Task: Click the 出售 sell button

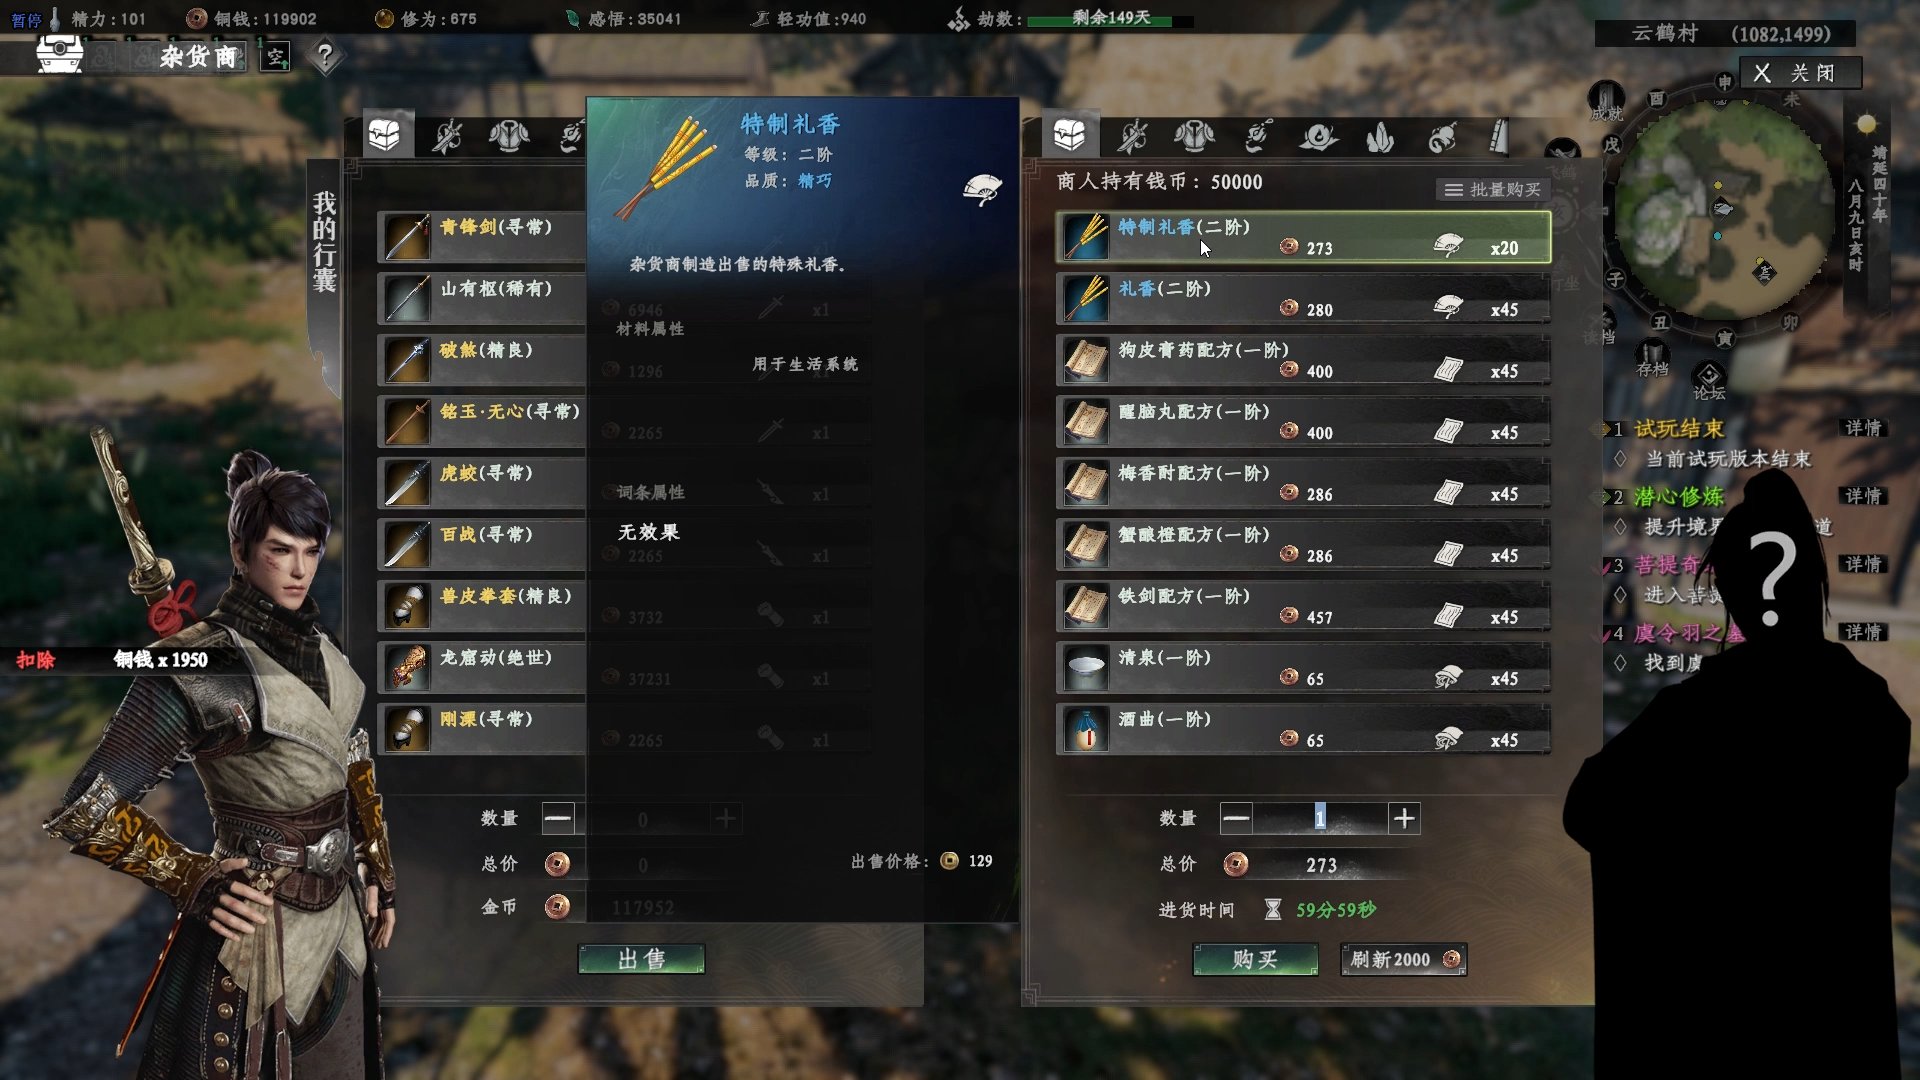Action: coord(641,959)
